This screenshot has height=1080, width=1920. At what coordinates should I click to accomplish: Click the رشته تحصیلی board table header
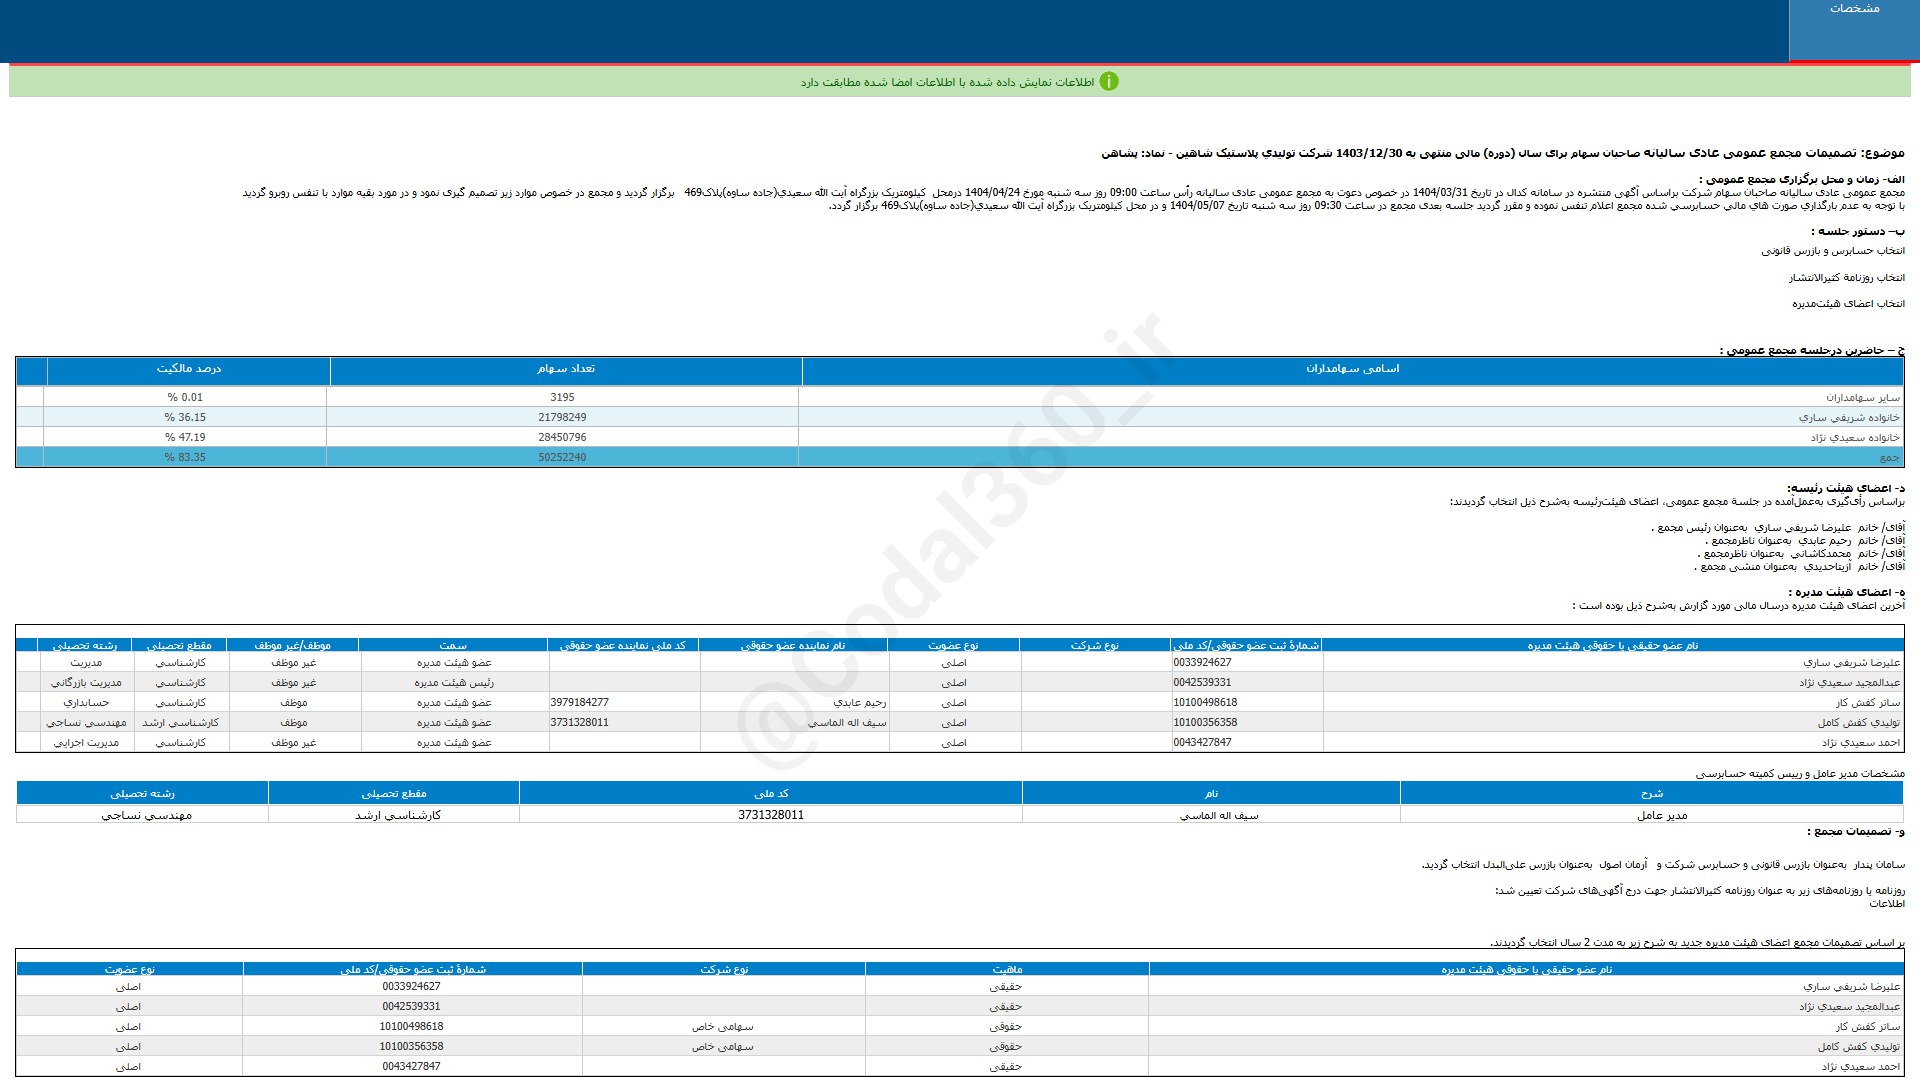(85, 645)
